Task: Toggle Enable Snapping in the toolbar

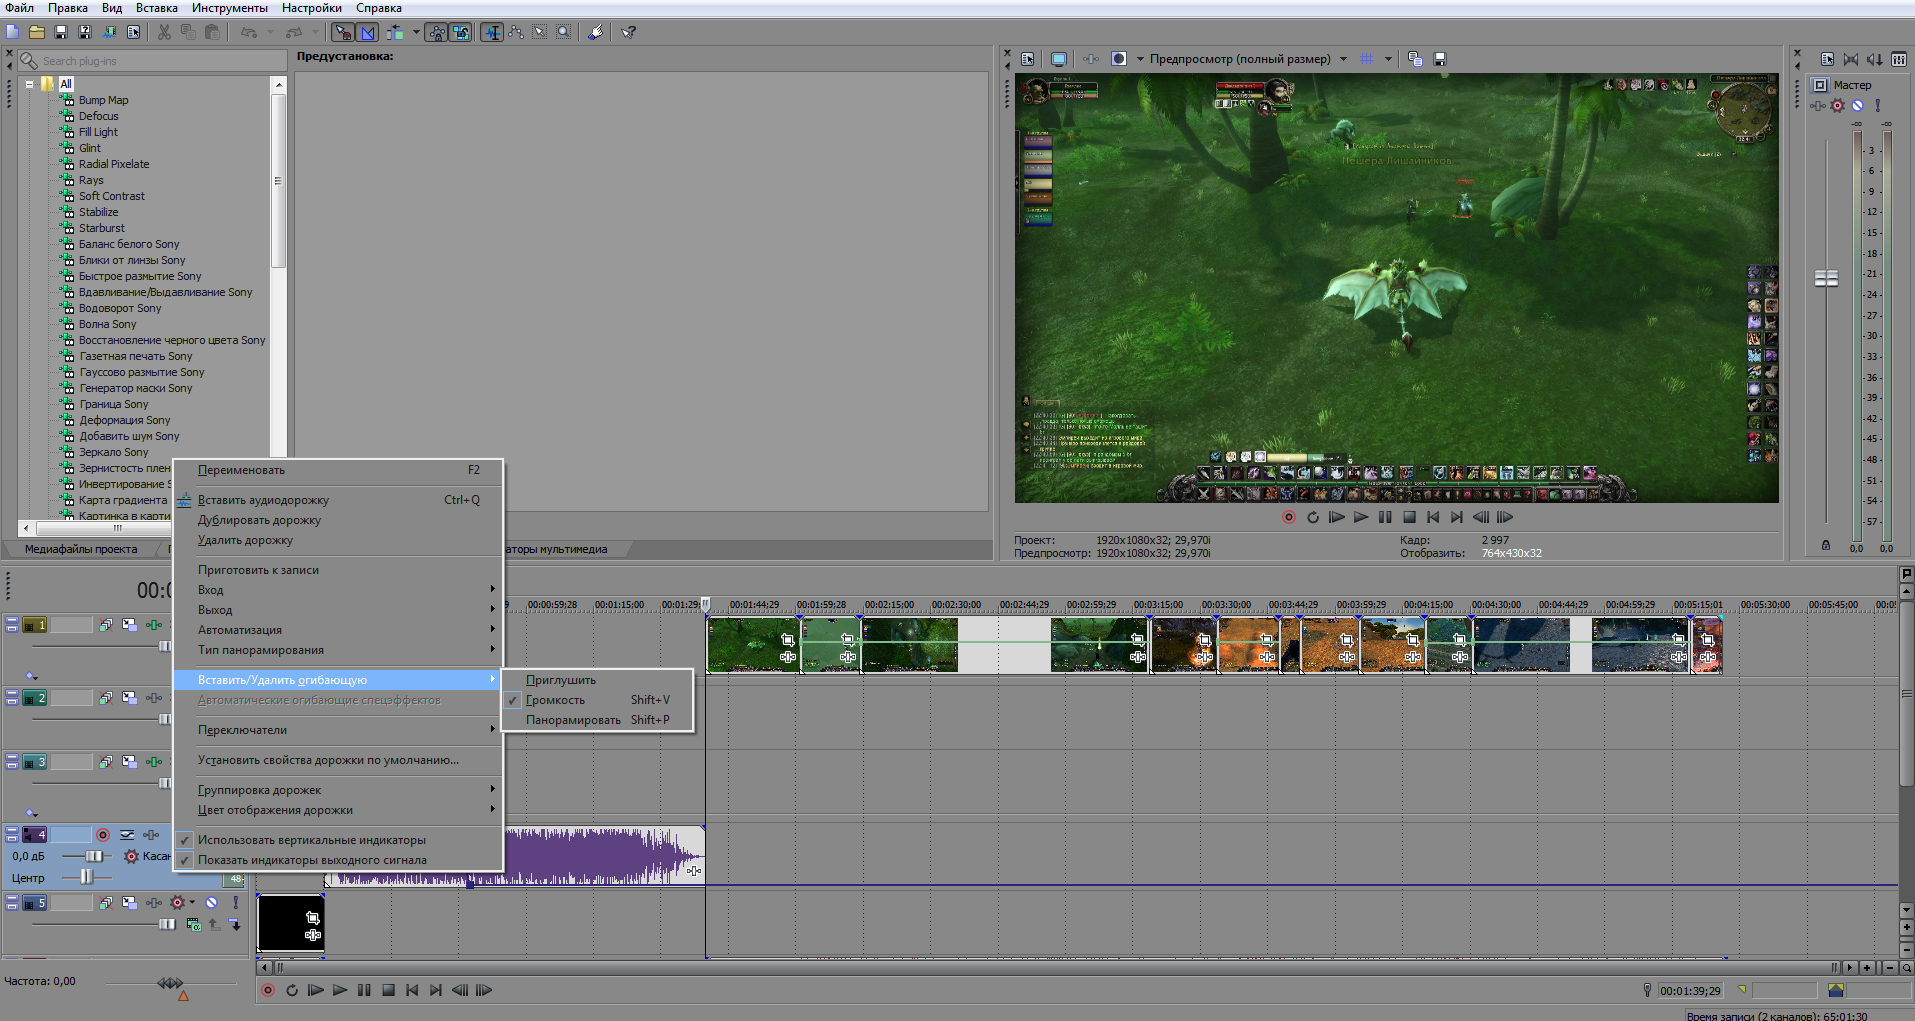Action: coord(343,32)
